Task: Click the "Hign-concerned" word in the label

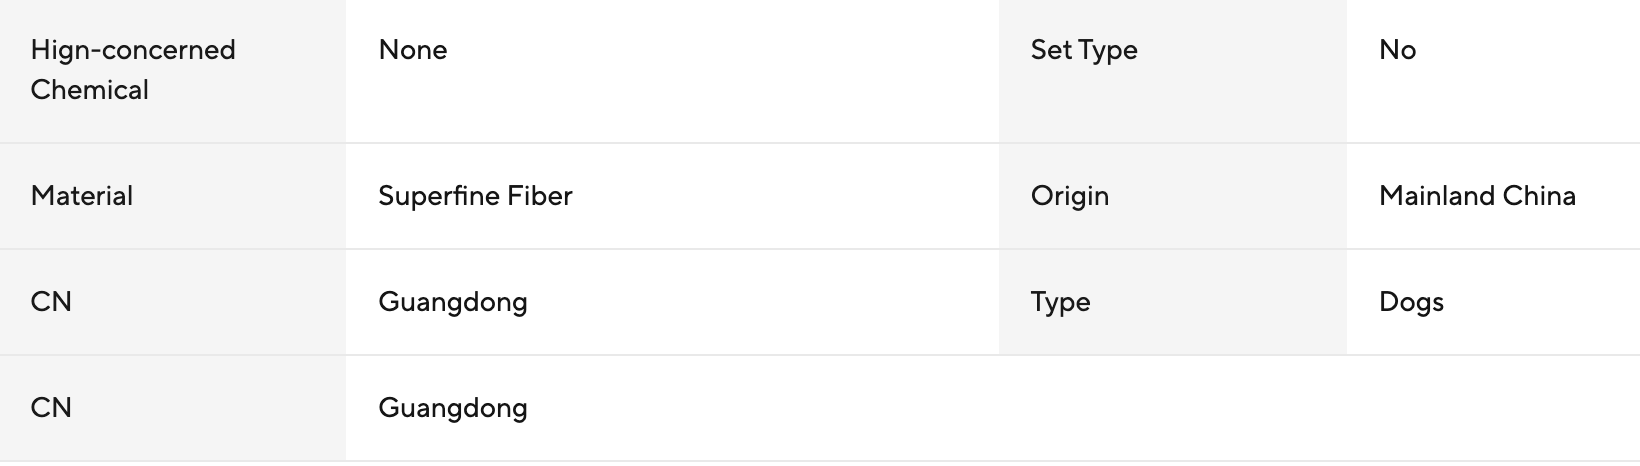Action: click(x=133, y=50)
